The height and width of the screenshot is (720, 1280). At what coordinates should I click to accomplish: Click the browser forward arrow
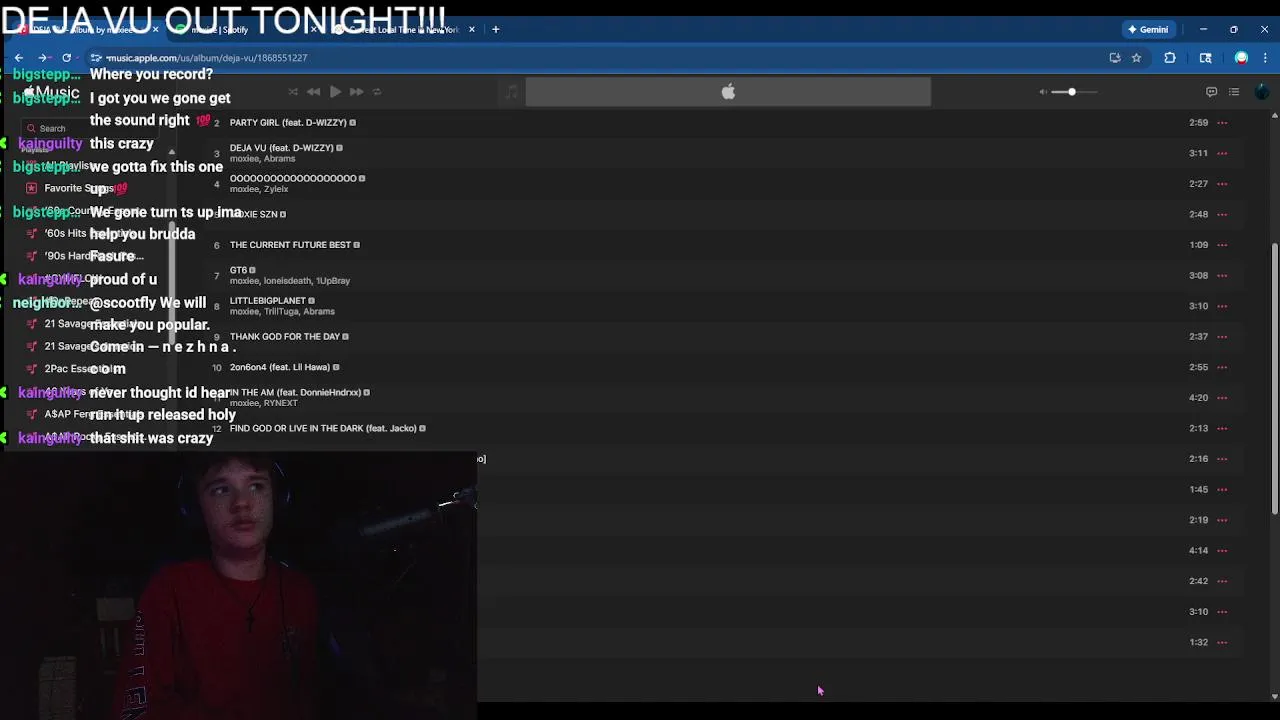(42, 58)
